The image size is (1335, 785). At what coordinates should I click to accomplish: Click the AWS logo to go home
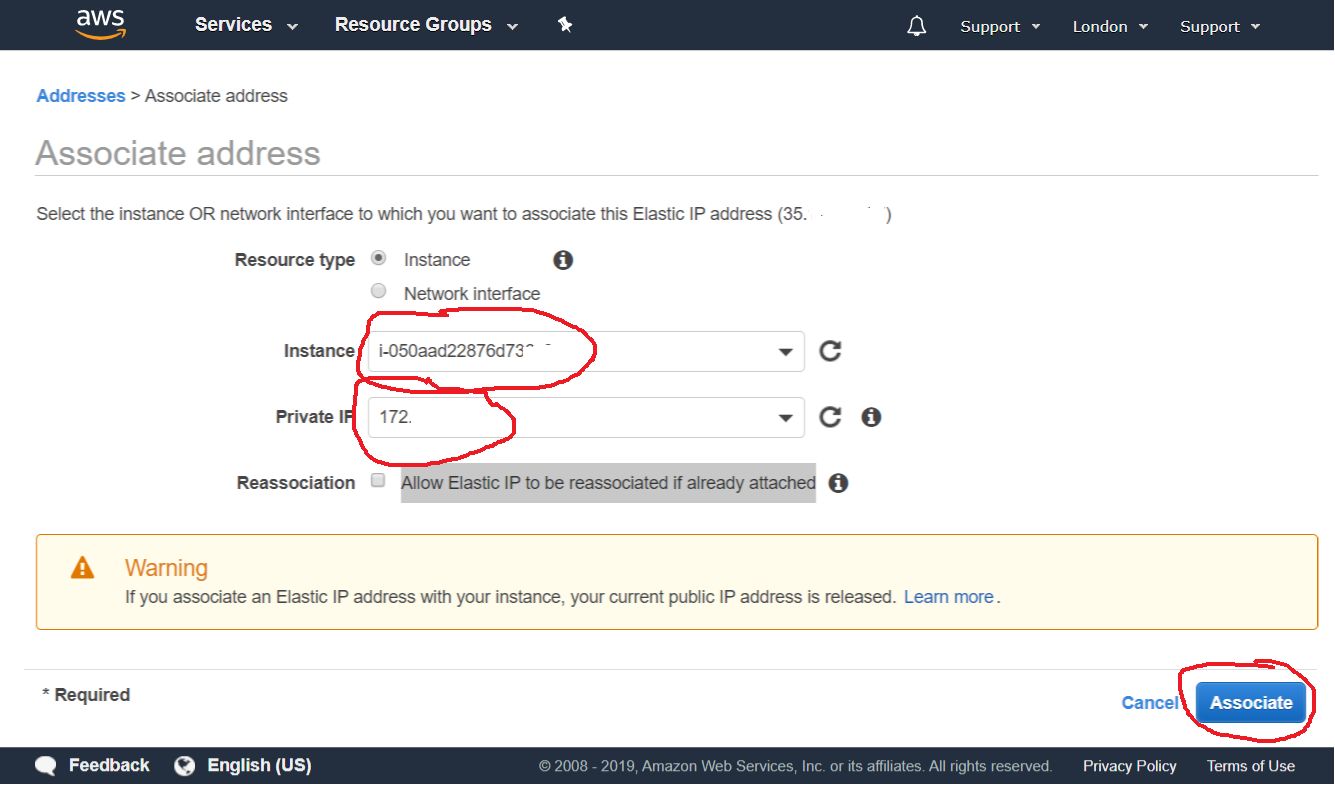click(100, 24)
